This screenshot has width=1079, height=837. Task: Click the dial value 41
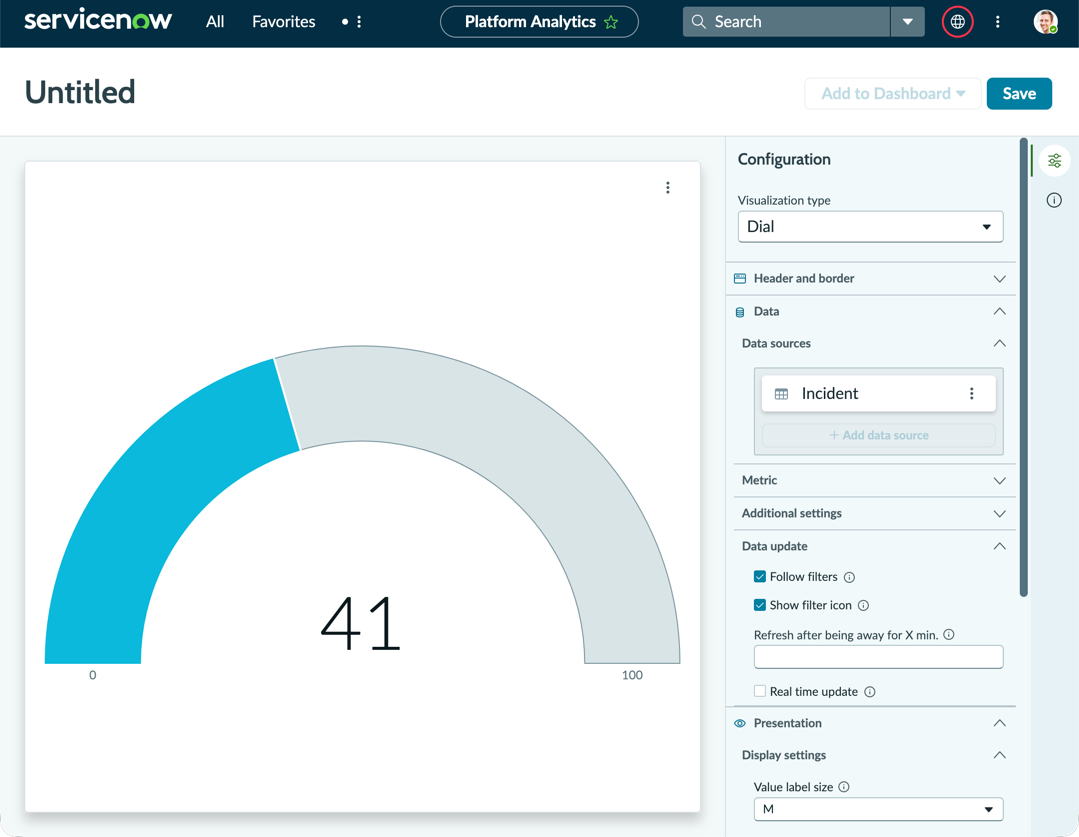point(361,623)
